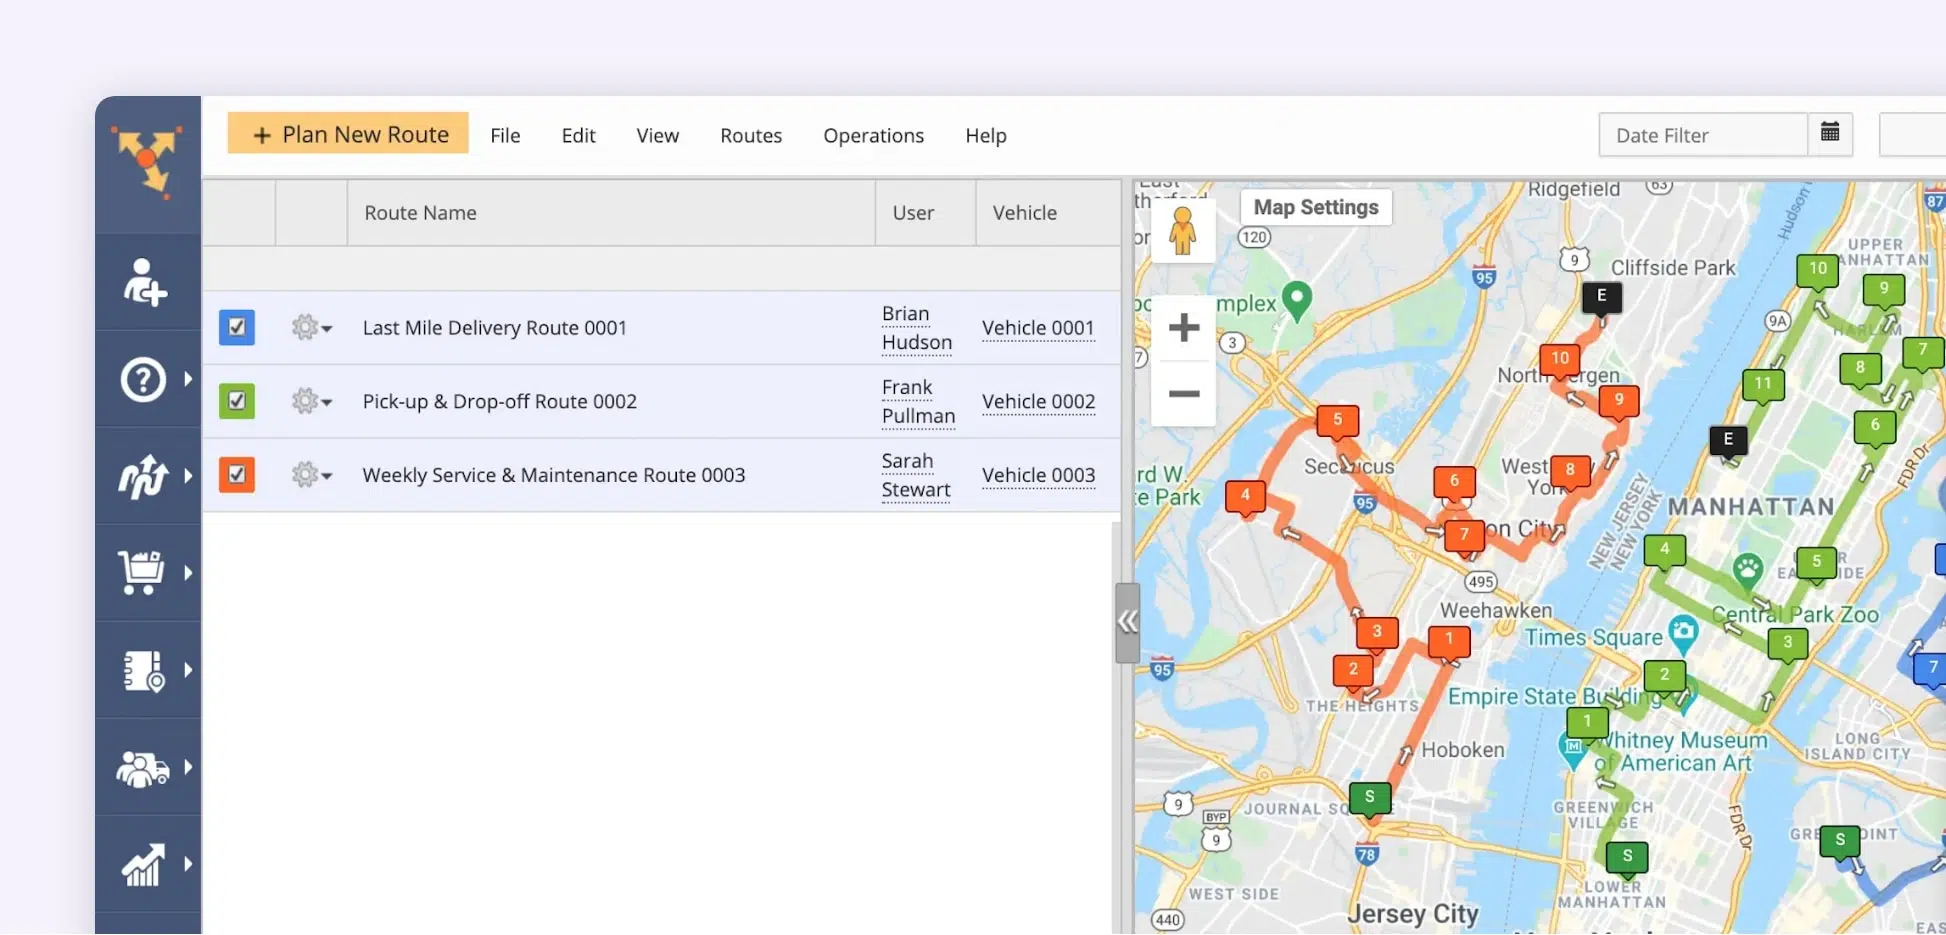Click the Plan New Route button

[348, 134]
